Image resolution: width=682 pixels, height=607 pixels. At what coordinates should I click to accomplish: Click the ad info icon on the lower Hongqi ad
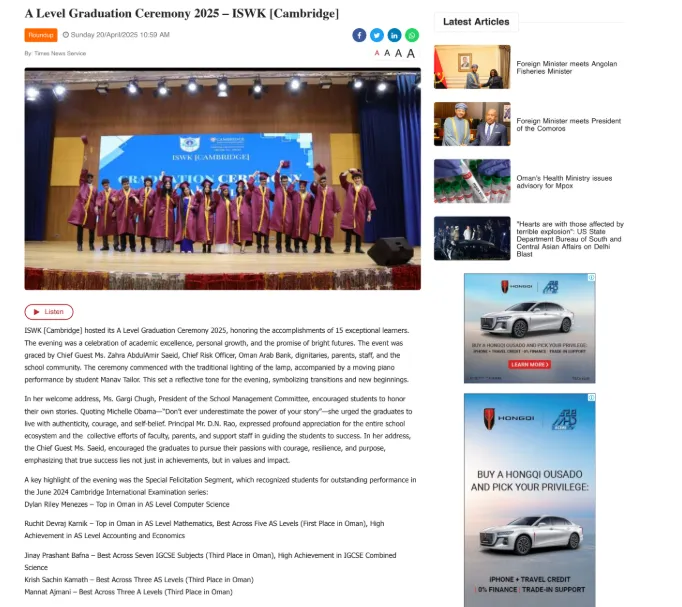(x=592, y=398)
